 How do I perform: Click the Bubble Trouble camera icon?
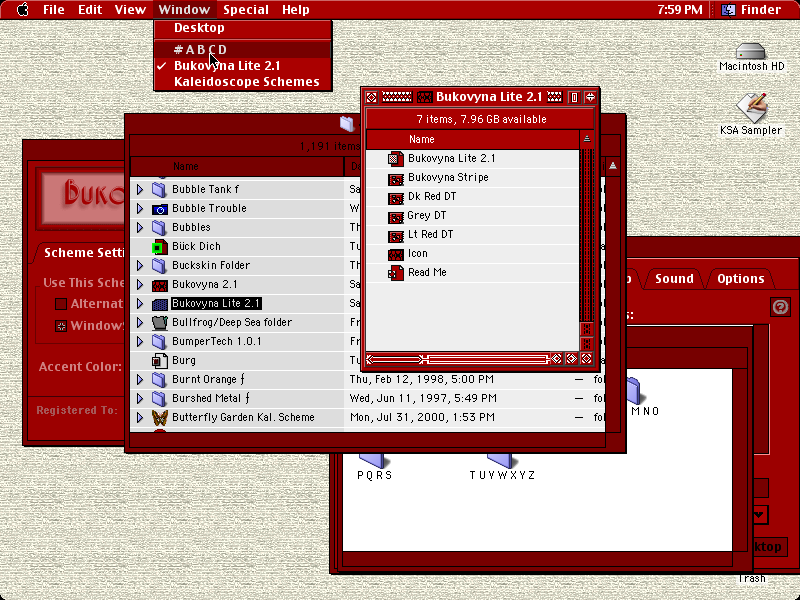pyautogui.click(x=159, y=209)
